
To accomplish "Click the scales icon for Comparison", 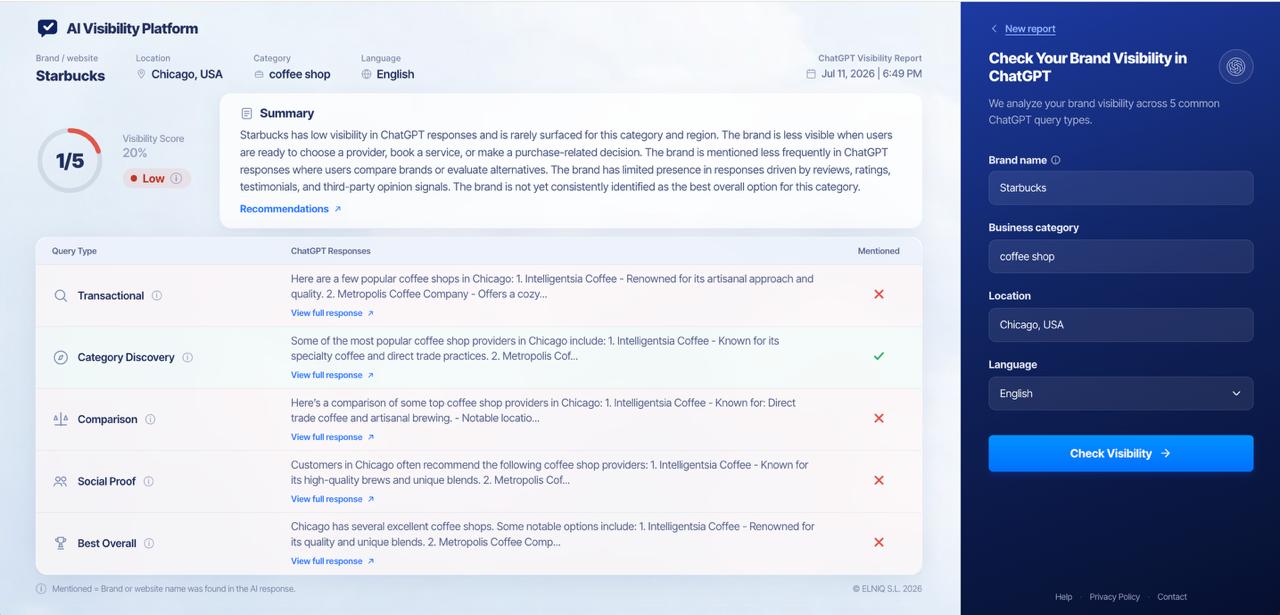I will tap(61, 420).
